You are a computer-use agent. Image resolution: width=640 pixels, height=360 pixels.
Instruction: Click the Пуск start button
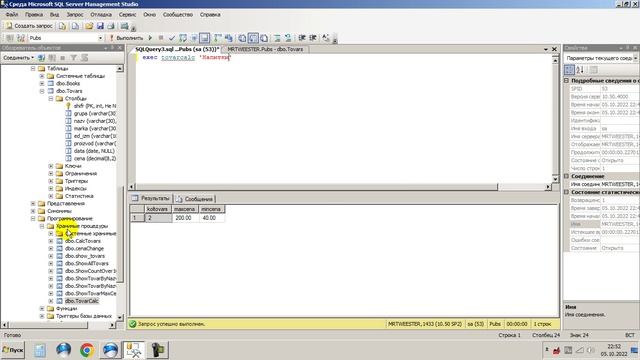point(13,350)
